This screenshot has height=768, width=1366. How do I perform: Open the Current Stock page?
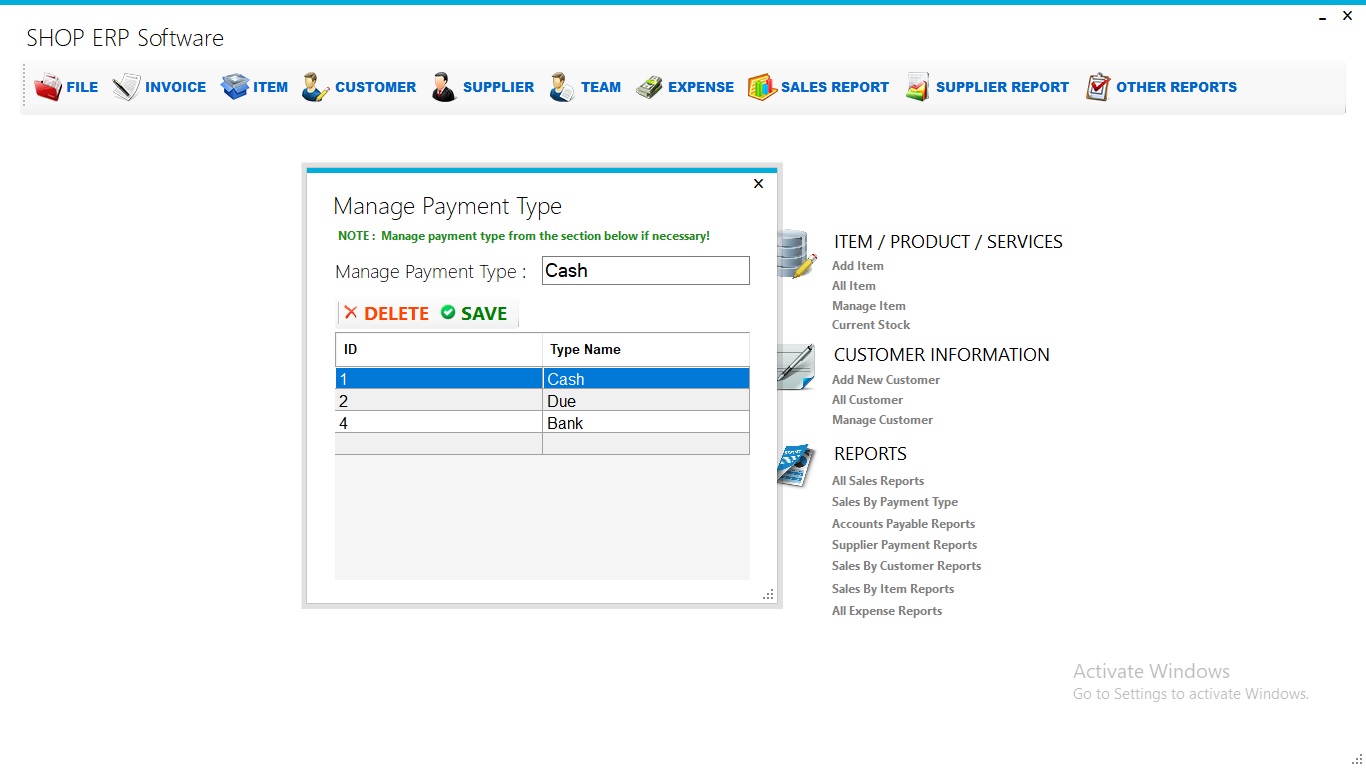870,324
